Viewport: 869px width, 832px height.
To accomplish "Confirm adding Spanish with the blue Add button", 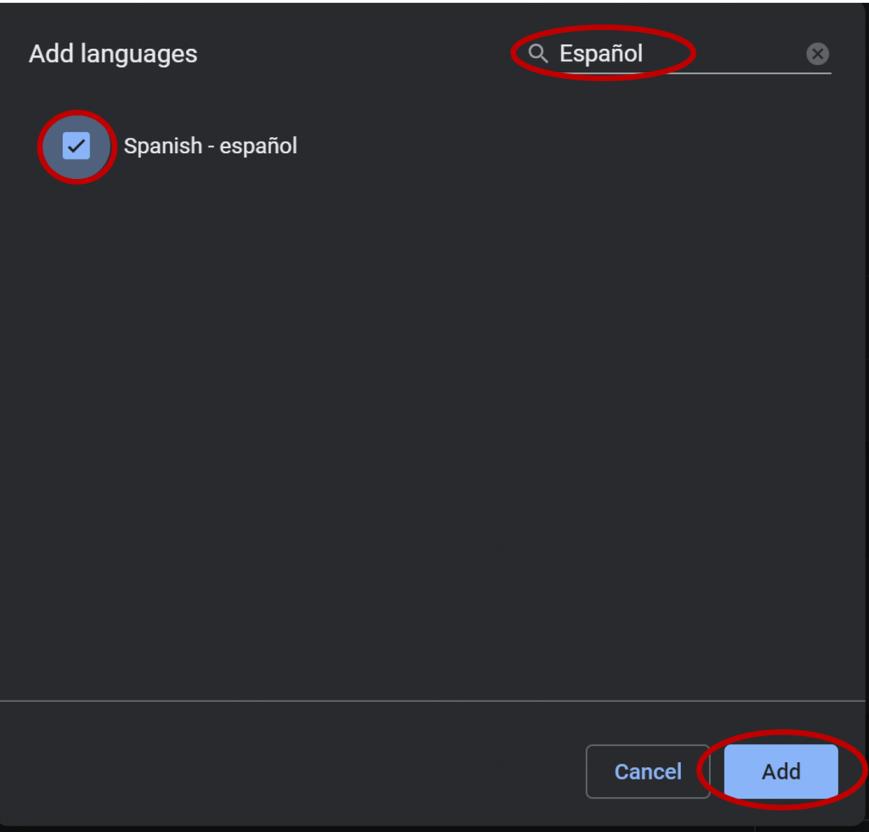I will 781,771.
